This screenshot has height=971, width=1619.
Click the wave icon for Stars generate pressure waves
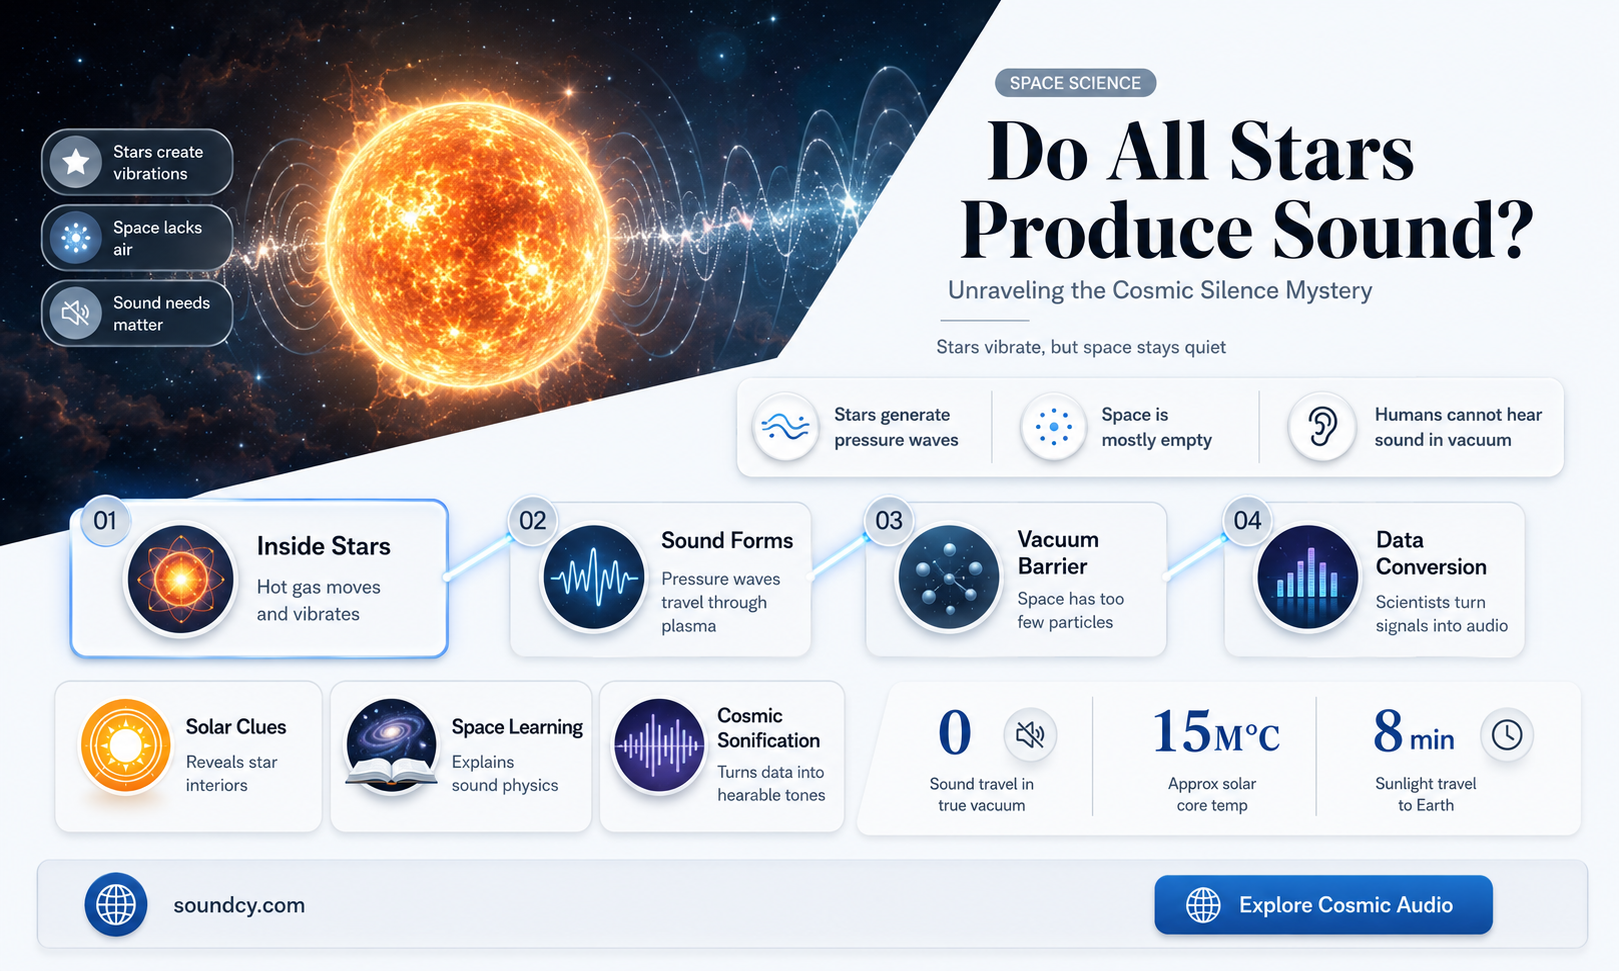coord(785,427)
